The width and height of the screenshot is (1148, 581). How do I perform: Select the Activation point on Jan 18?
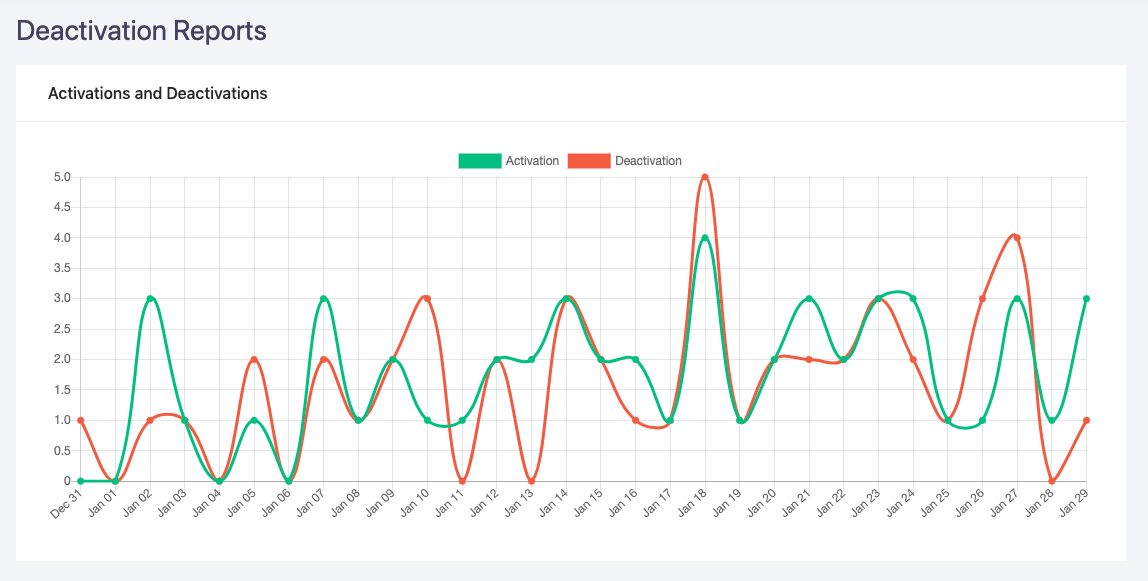(705, 238)
